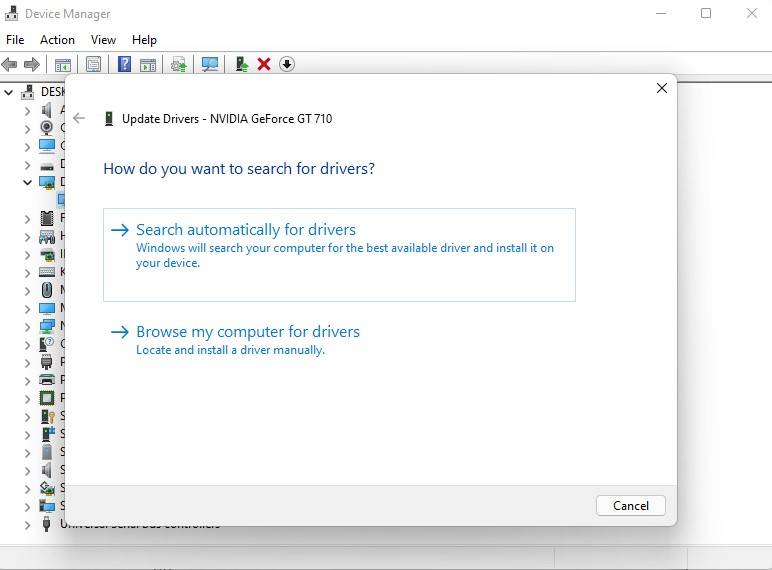The height and width of the screenshot is (570, 772).
Task: Open the File menu
Action: coord(15,40)
